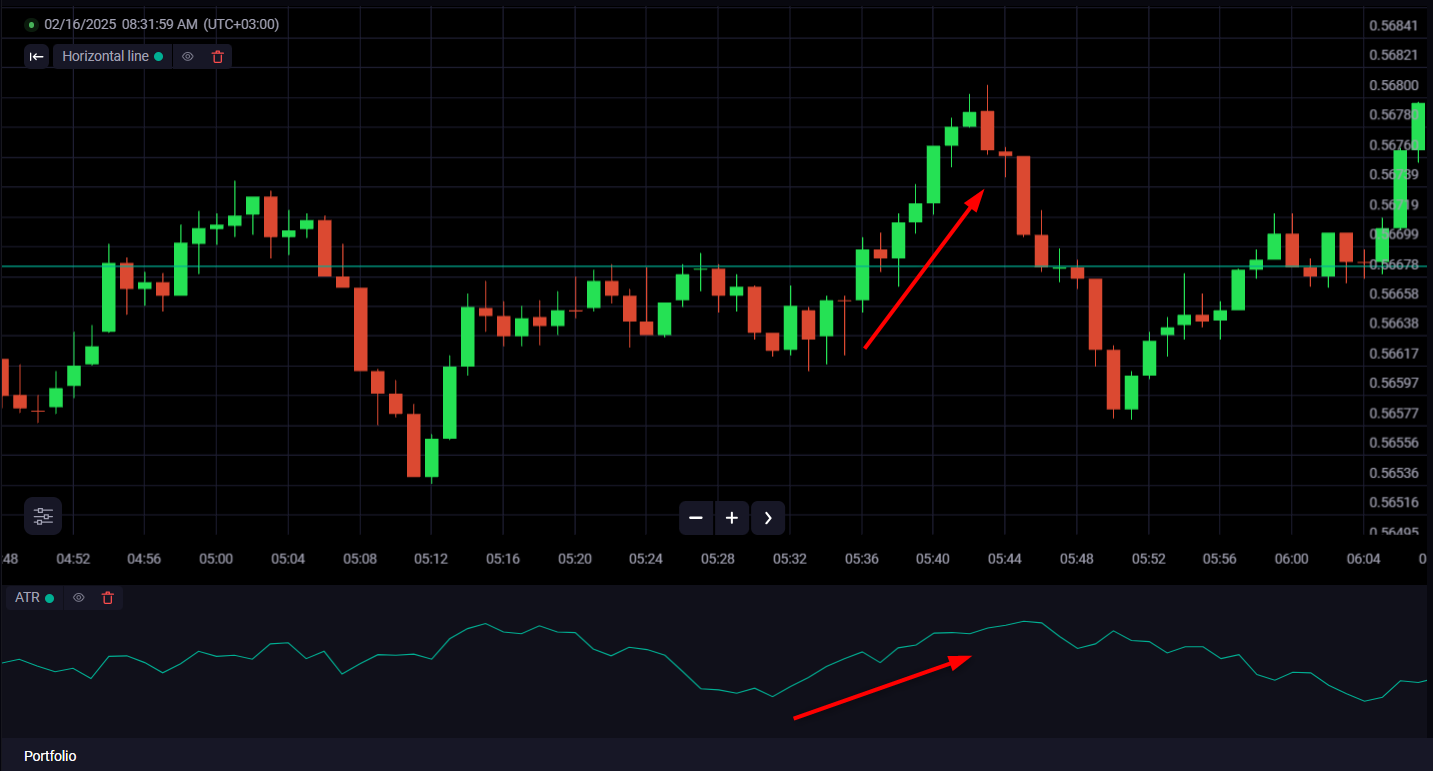Click the green Horizontal line color dot
1433x771 pixels.
click(x=159, y=57)
